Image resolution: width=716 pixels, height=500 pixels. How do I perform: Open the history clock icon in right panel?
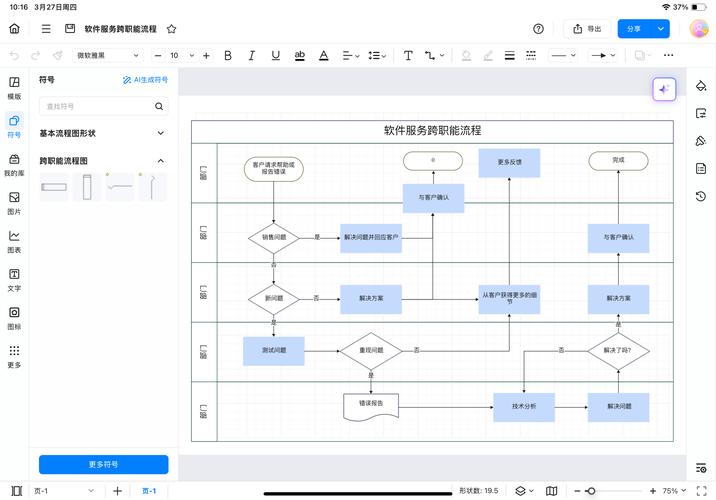[x=701, y=196]
